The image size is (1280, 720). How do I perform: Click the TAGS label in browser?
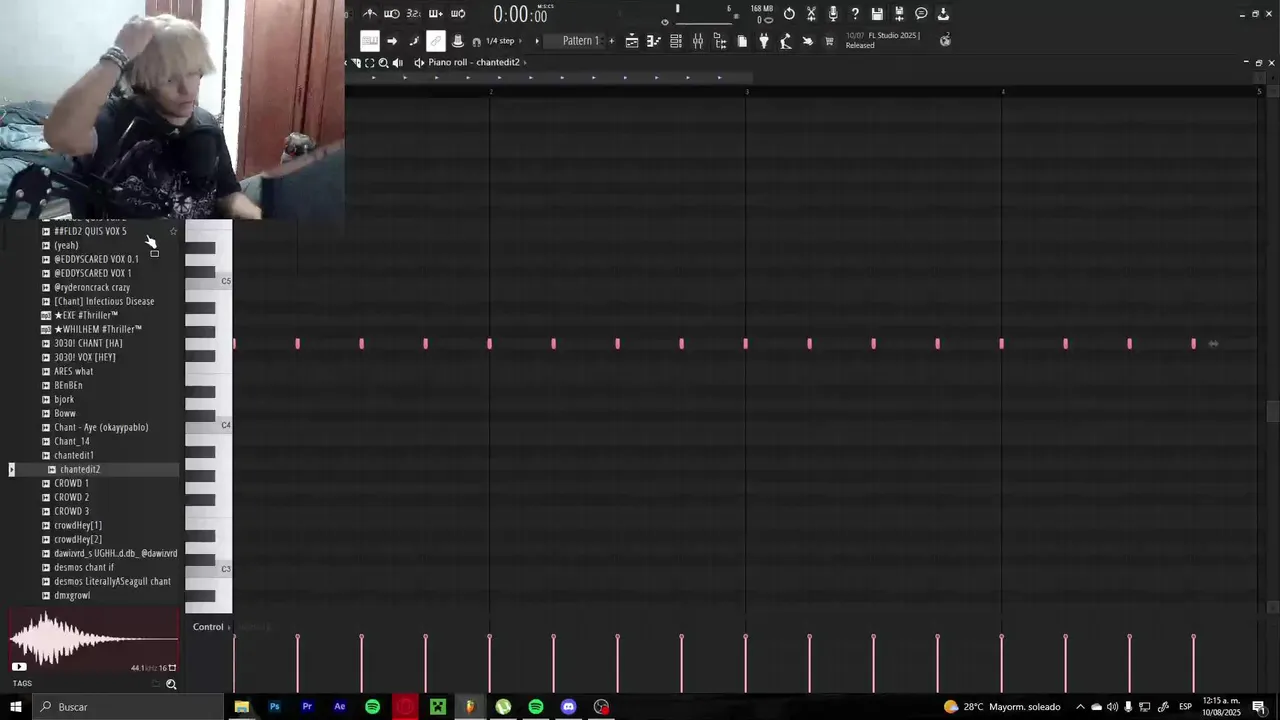22,684
